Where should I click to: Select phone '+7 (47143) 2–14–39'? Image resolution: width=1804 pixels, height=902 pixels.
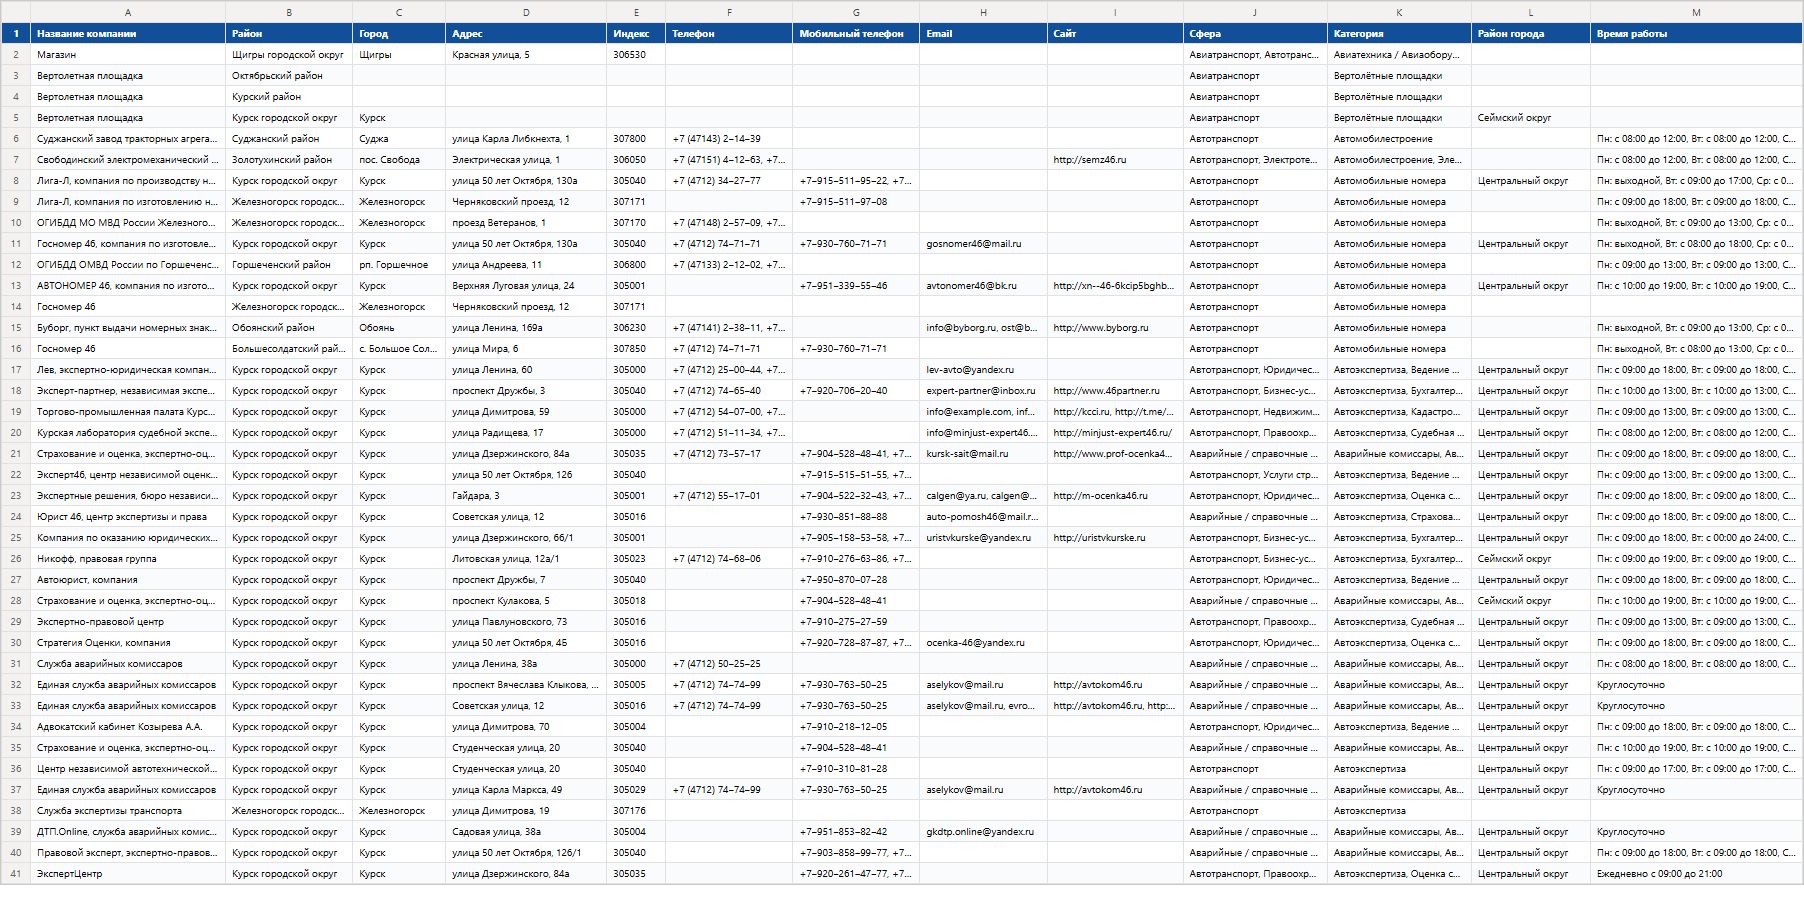tap(729, 139)
